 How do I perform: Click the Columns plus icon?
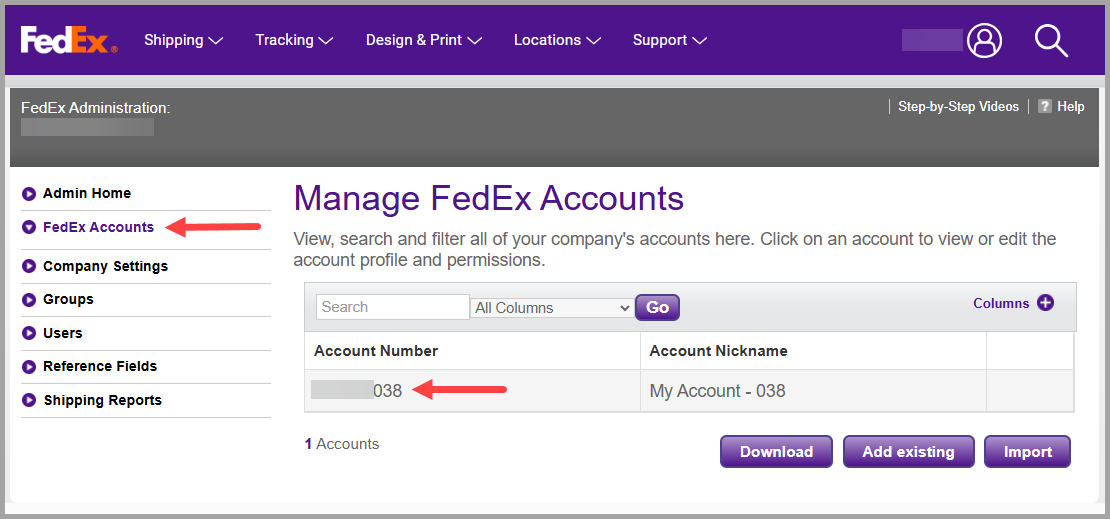(1046, 303)
